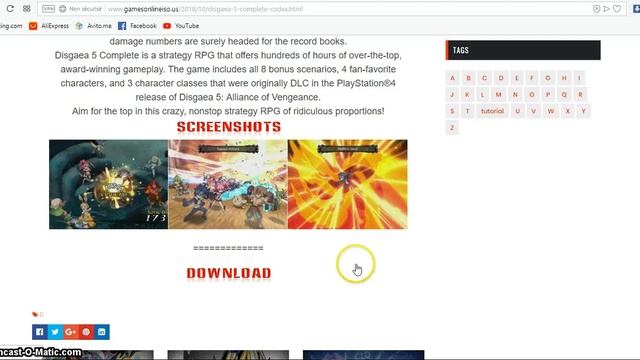Share post via Pinterest icon
The width and height of the screenshot is (640, 360).
pos(86,332)
